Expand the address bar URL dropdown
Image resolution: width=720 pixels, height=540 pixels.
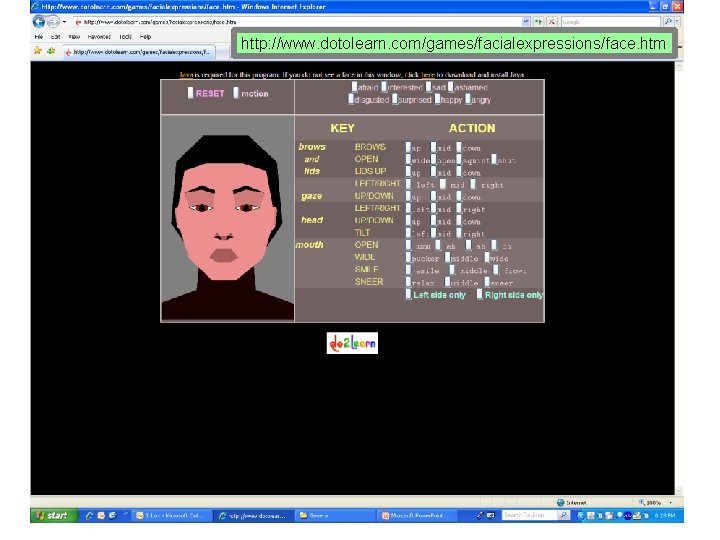click(526, 22)
